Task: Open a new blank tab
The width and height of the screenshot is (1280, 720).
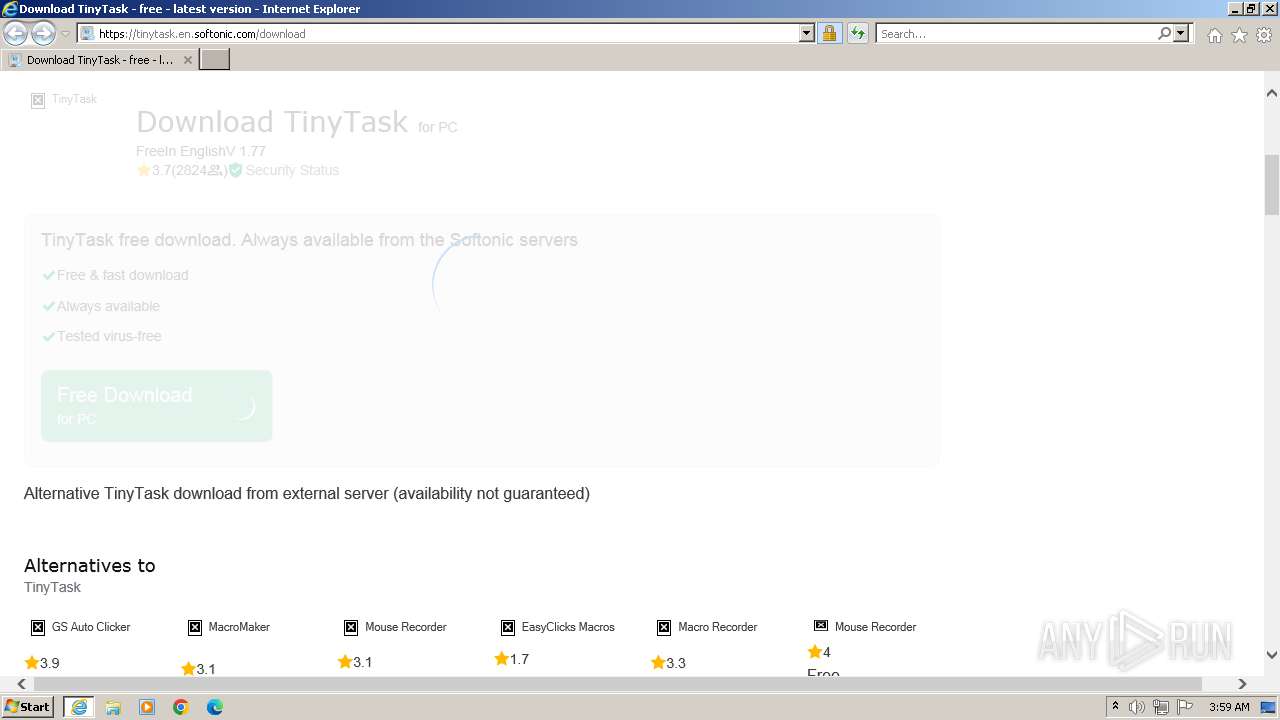Action: 215,60
